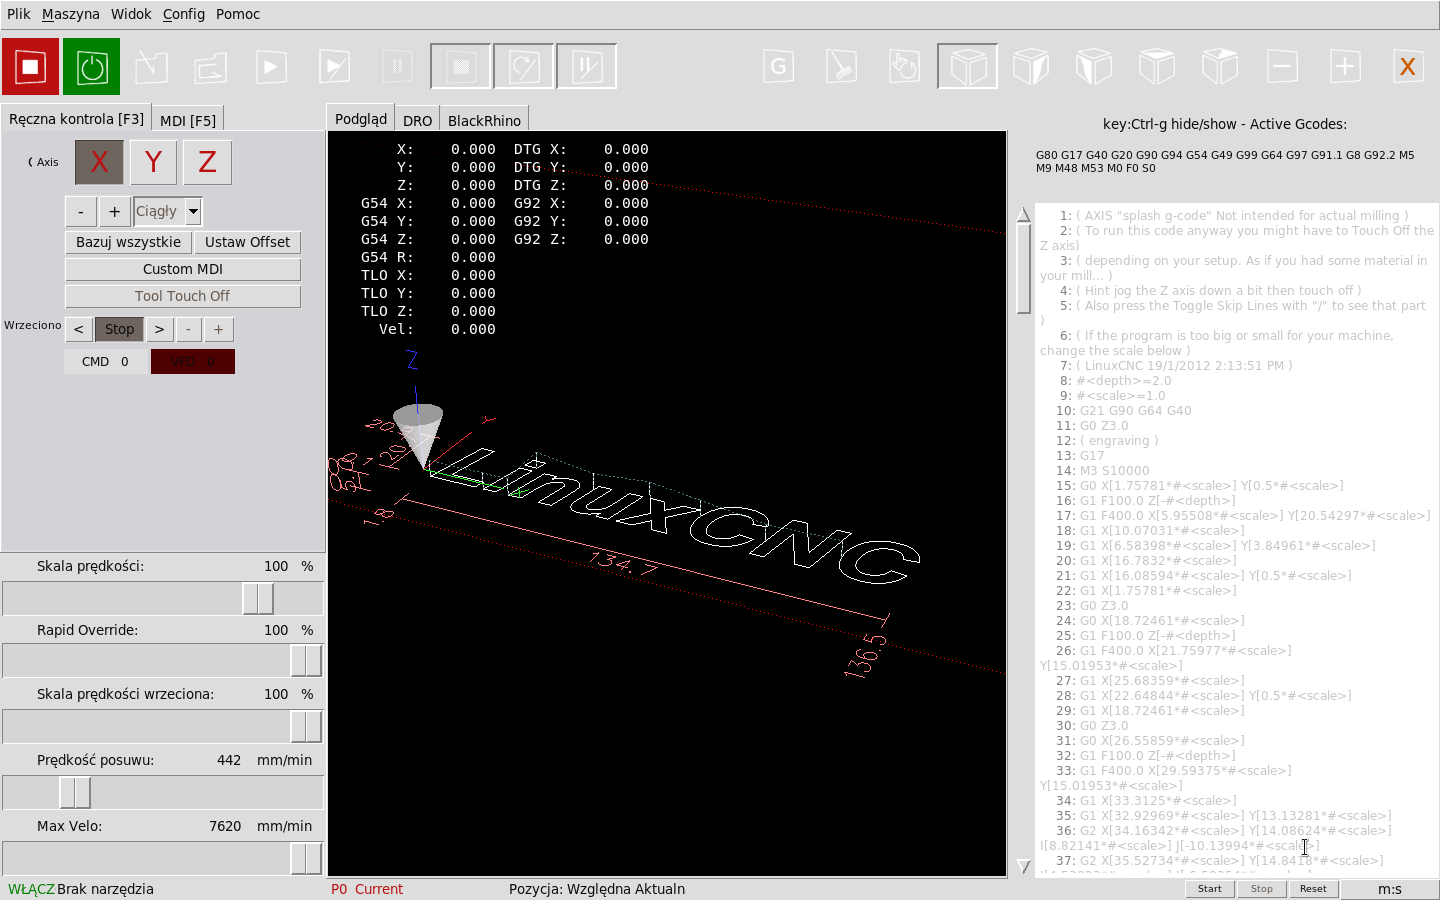Select cube view with left face shaded
This screenshot has height=900, width=1440.
point(1093,67)
